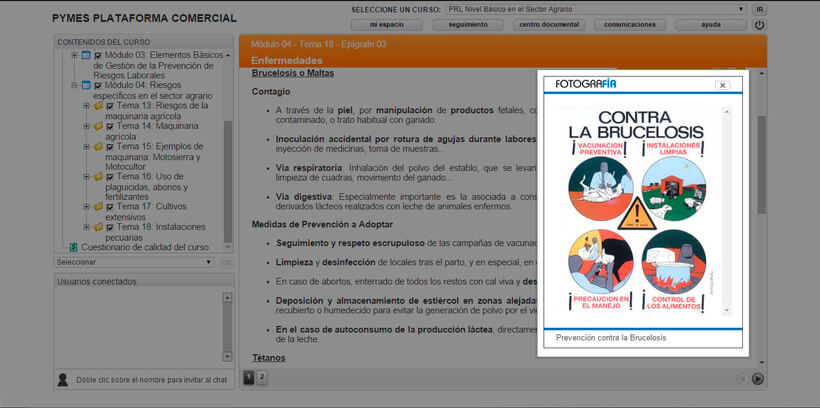820x408 pixels.
Task: Click the main content vertical scrollbar thumb
Action: coord(761,165)
